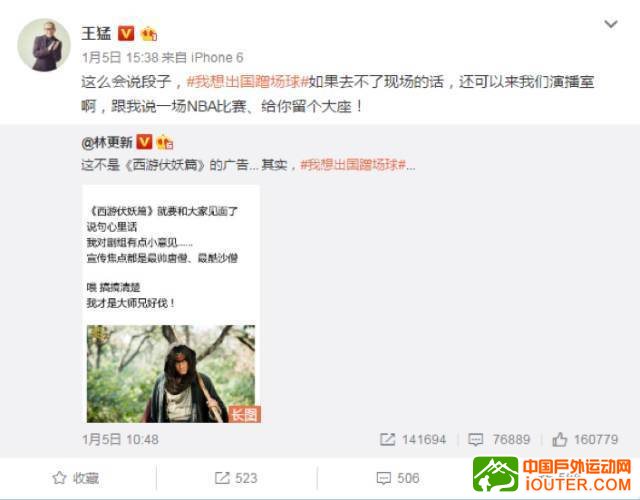
Task: Open 王猛 username link
Action: tap(96, 33)
